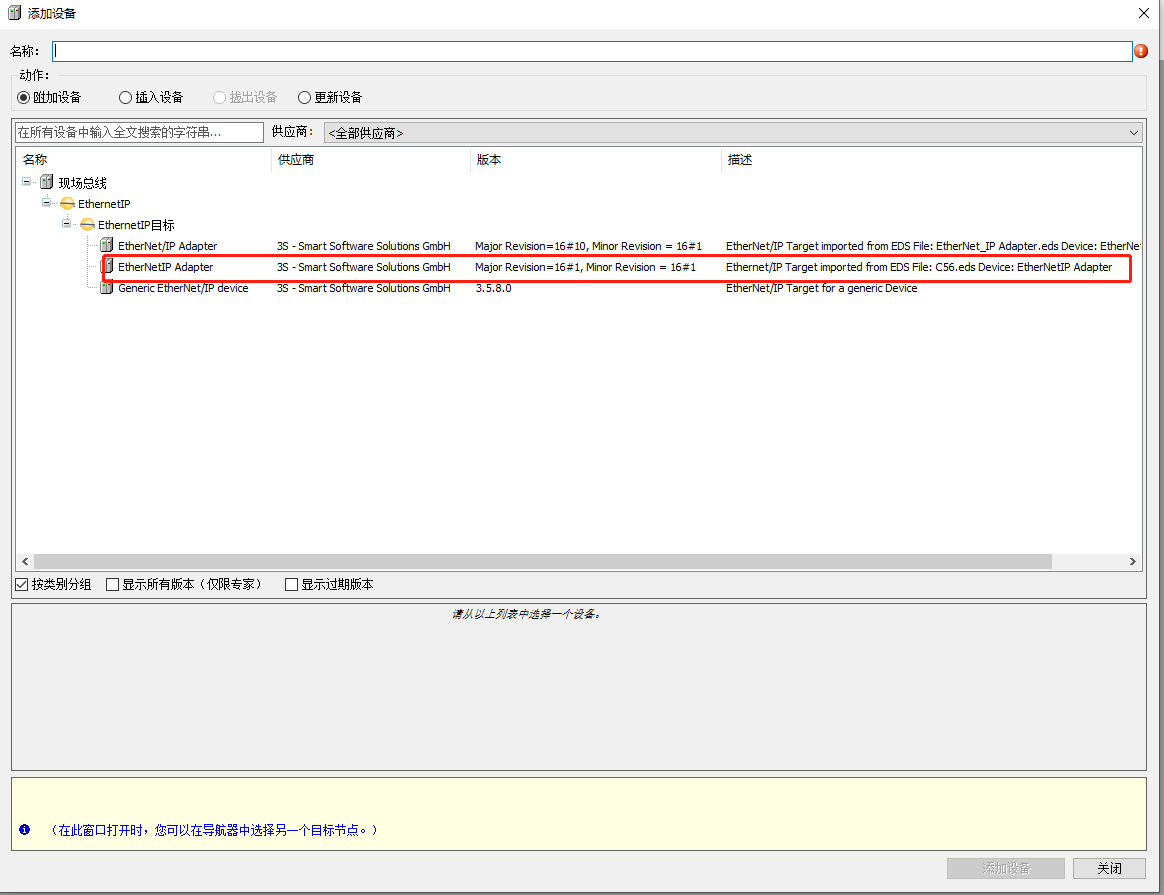Click description mentioning EtherNet_IP Adapter.eds
The image size is (1164, 895).
[933, 246]
